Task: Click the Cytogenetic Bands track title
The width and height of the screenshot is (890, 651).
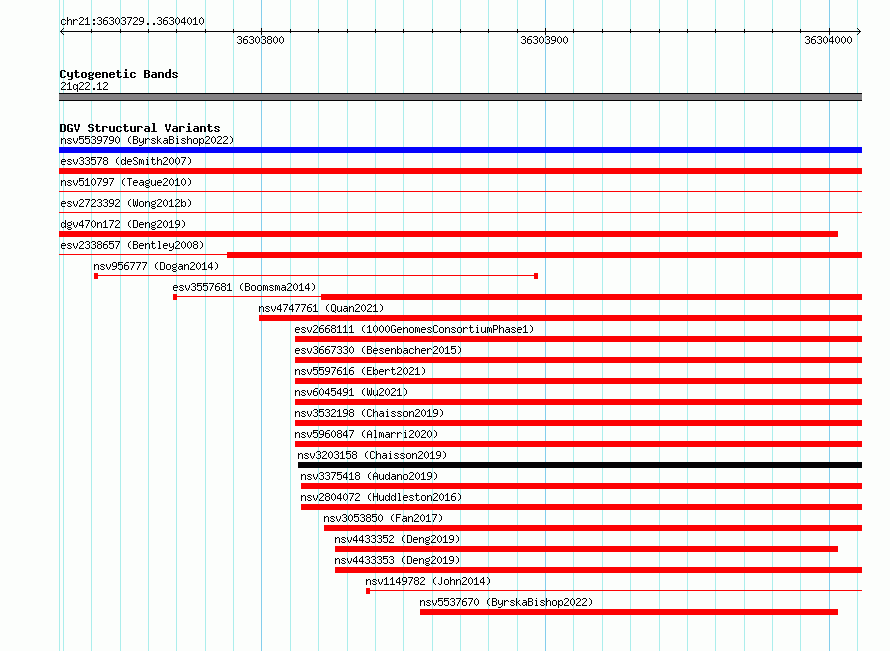Action: [x=119, y=74]
